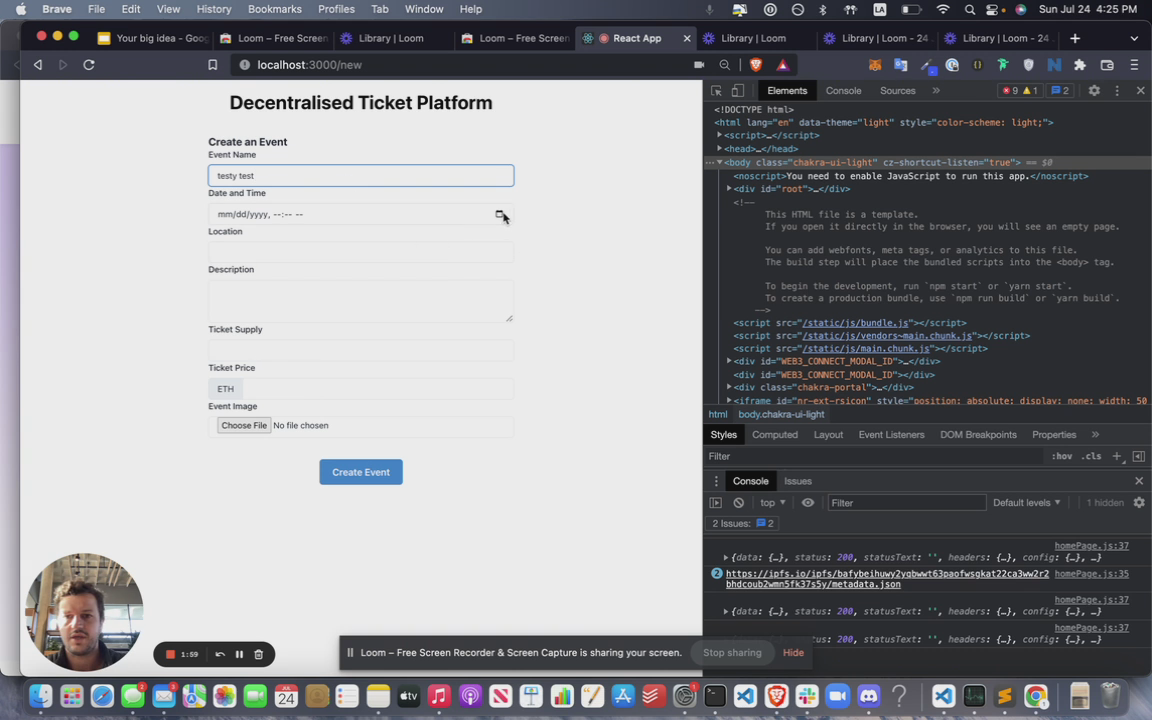Open the Brave Wallet icon
Image resolution: width=1152 pixels, height=720 pixels.
click(1106, 65)
